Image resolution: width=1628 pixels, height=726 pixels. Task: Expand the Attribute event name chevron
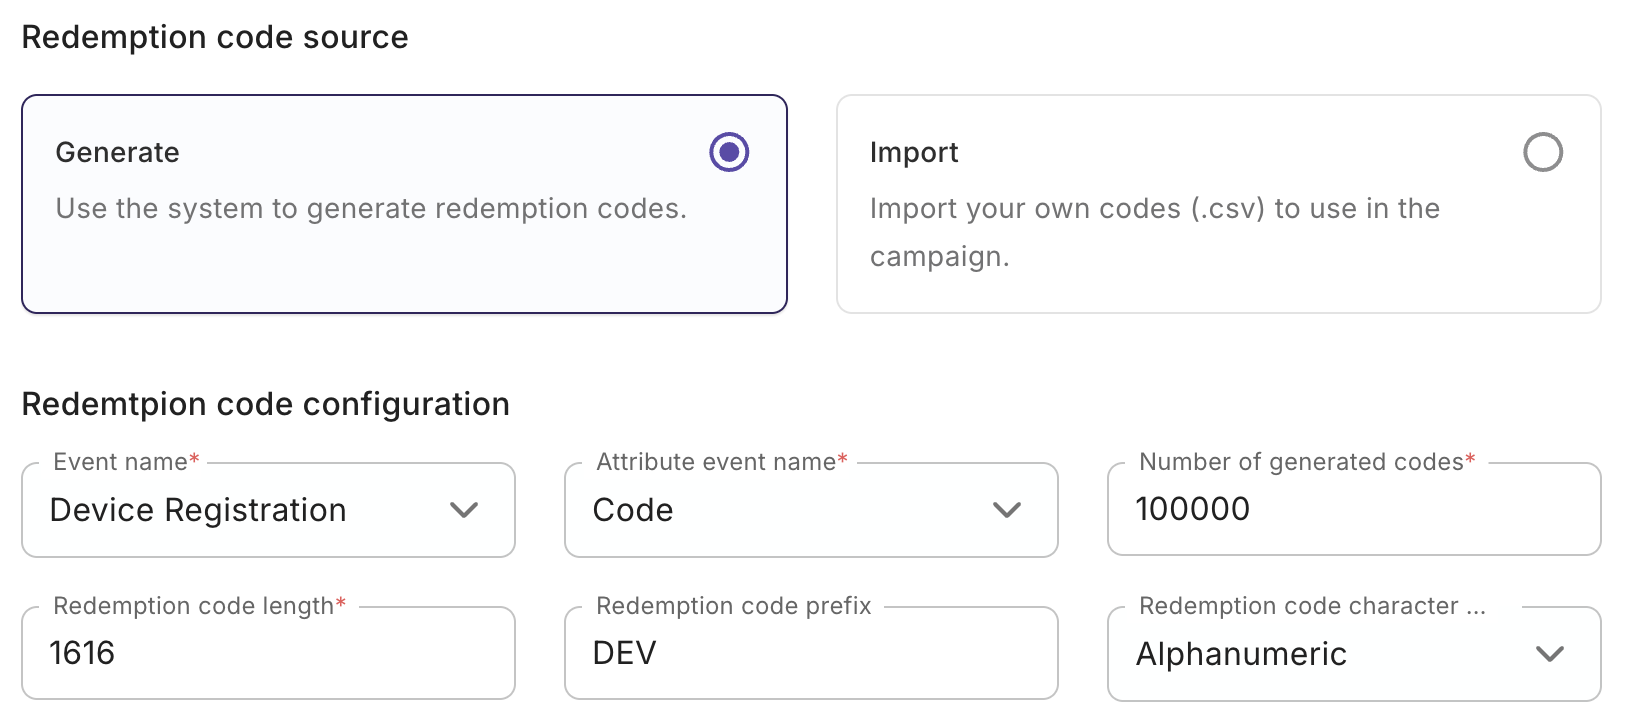click(x=1006, y=510)
